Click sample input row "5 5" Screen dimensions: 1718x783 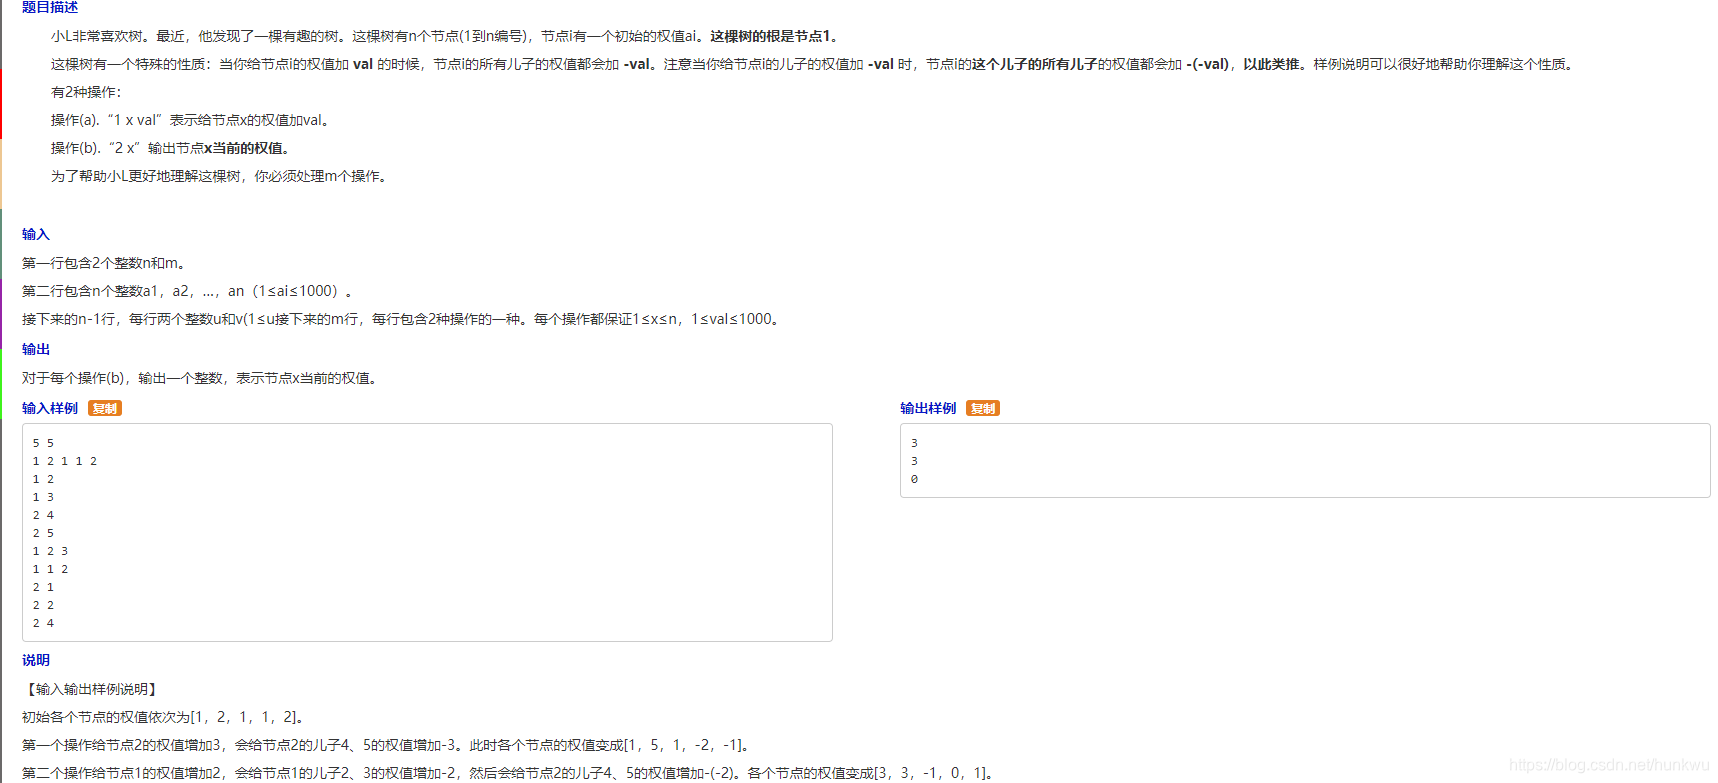pyautogui.click(x=43, y=443)
